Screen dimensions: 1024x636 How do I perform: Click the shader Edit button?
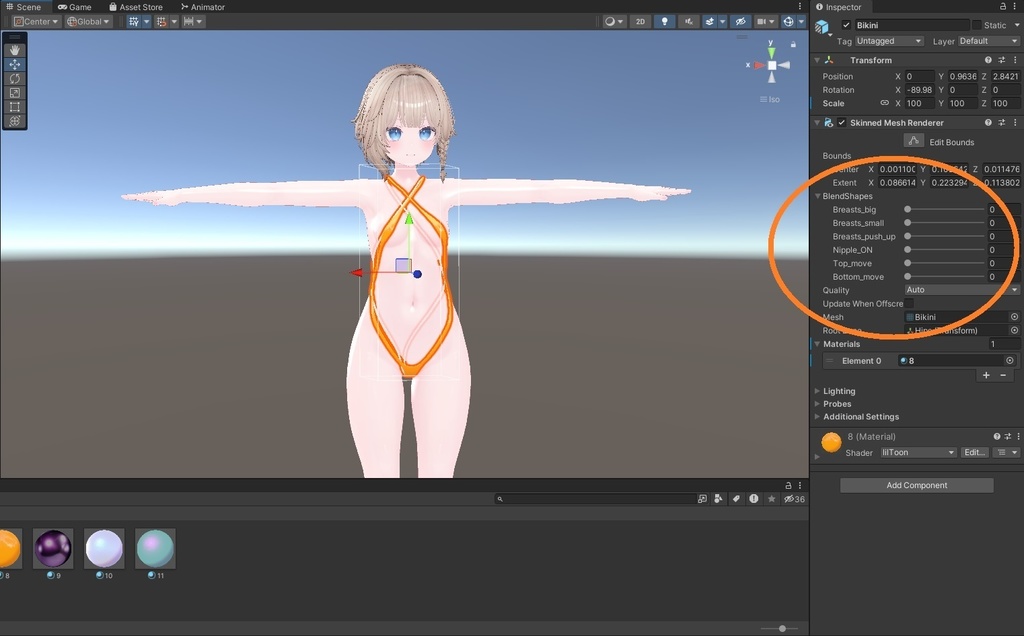click(974, 453)
